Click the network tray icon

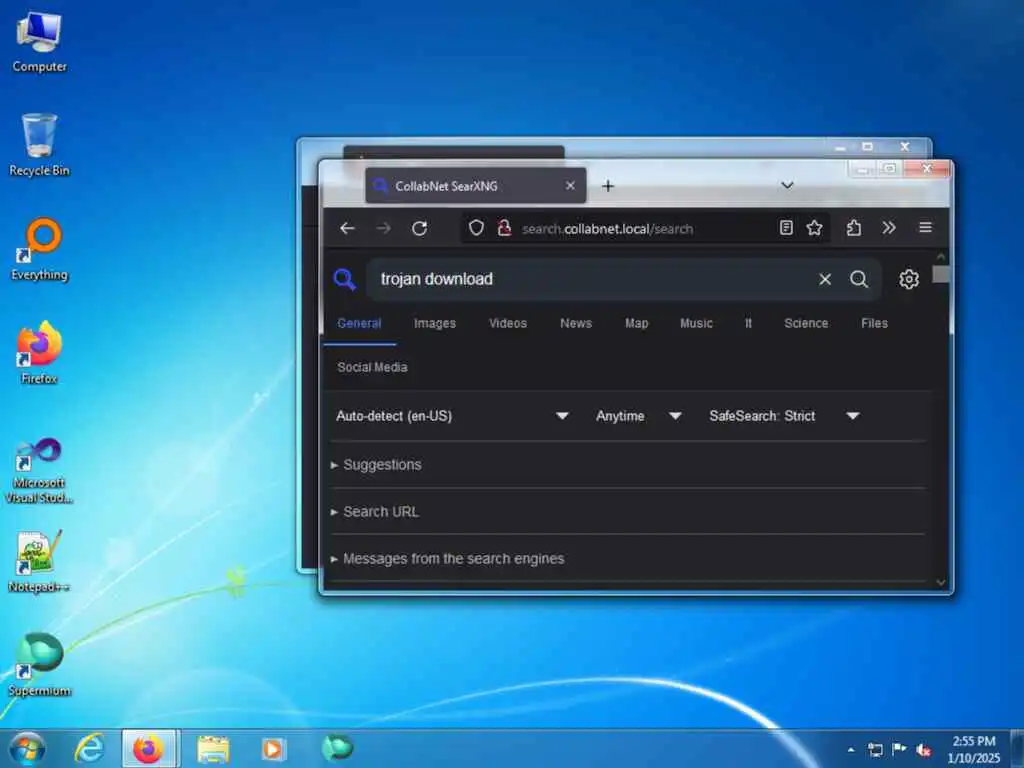(875, 750)
